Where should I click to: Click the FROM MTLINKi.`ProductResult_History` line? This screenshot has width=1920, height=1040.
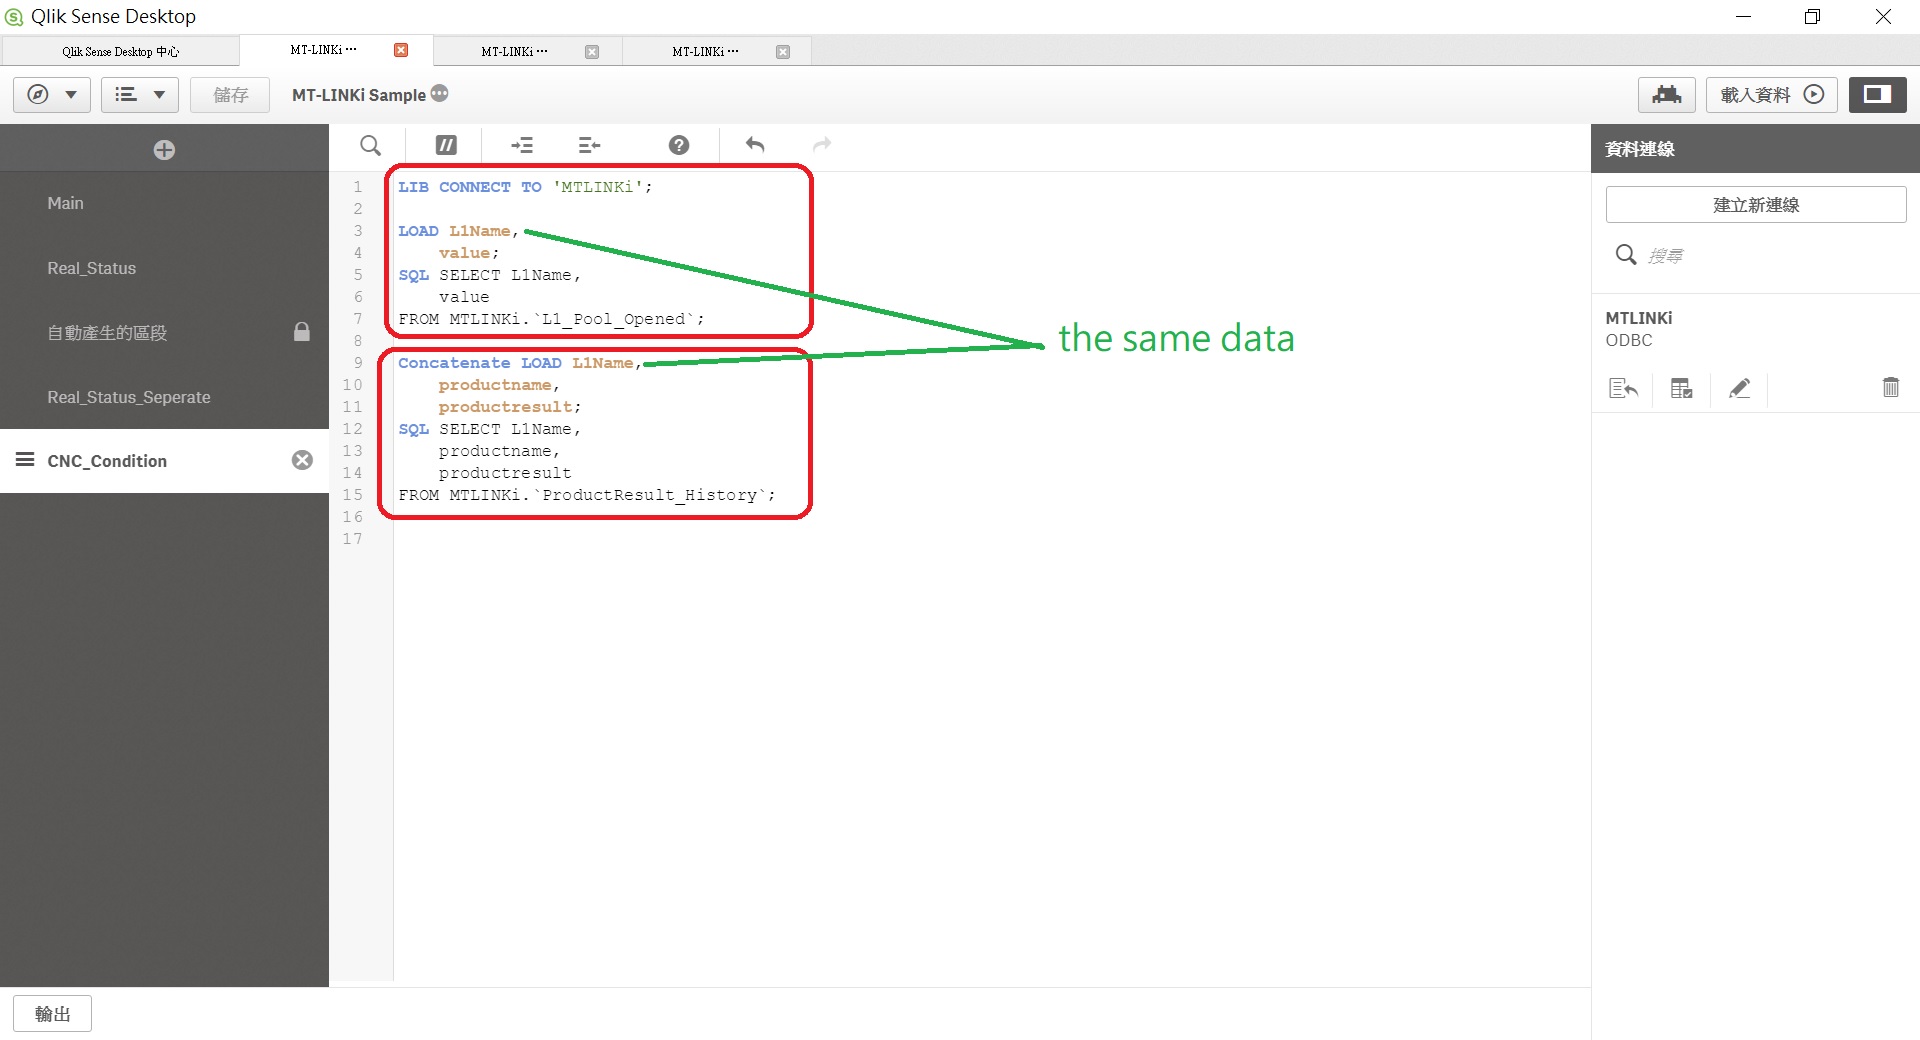[x=587, y=495]
